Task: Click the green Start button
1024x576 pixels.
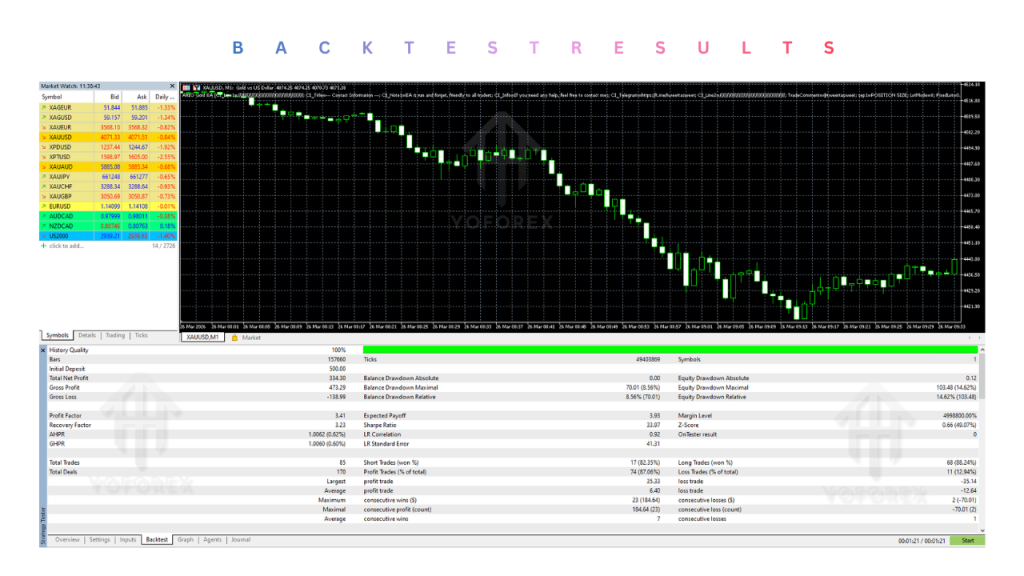Action: 967,541
